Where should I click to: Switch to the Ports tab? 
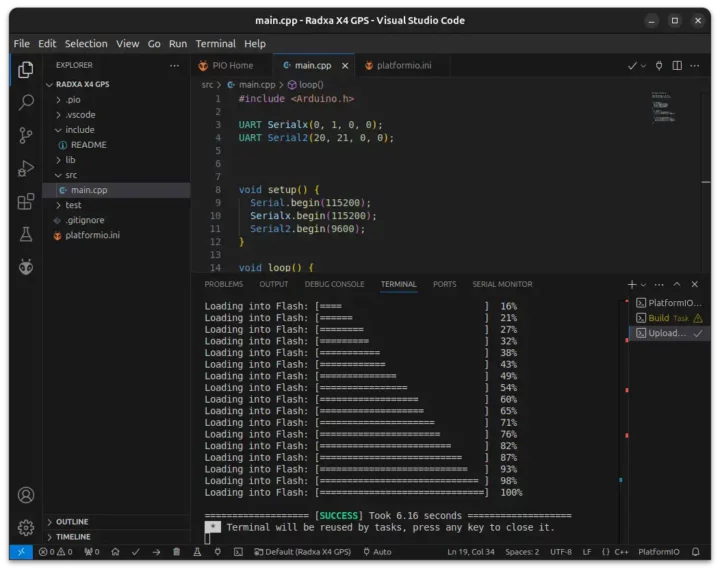444,285
